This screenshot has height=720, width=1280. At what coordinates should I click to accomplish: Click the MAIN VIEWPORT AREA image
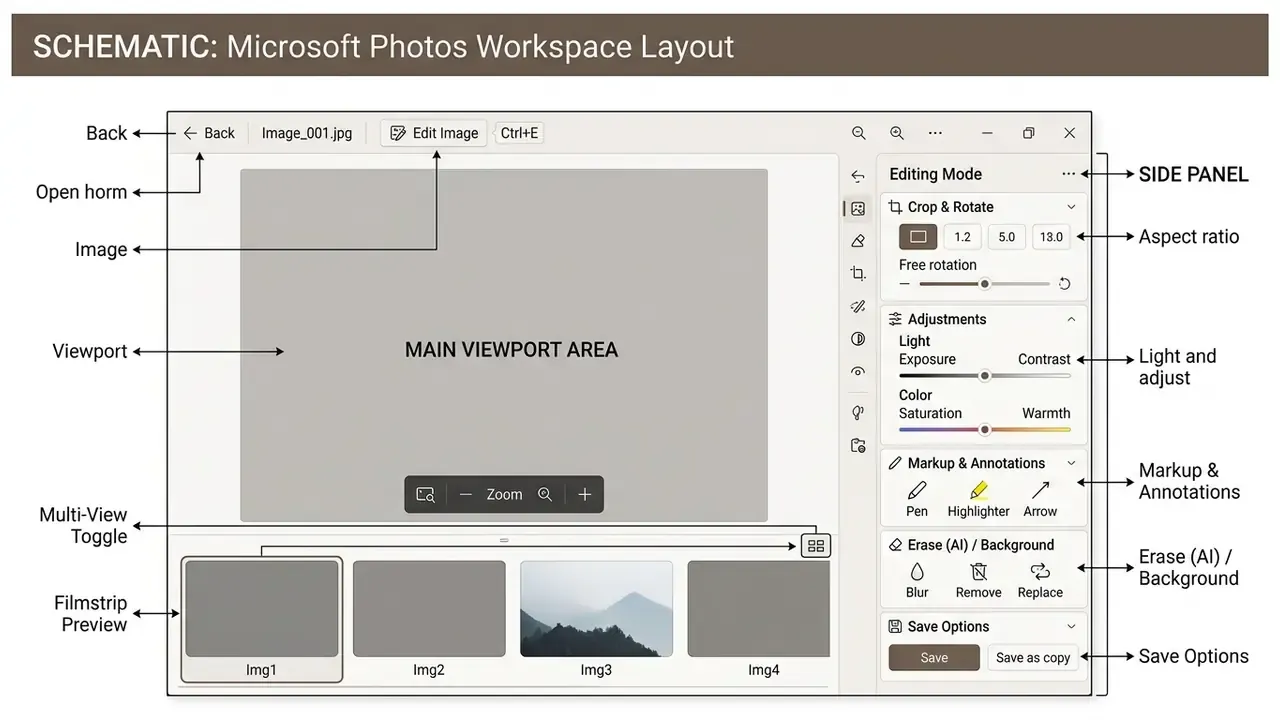(504, 345)
